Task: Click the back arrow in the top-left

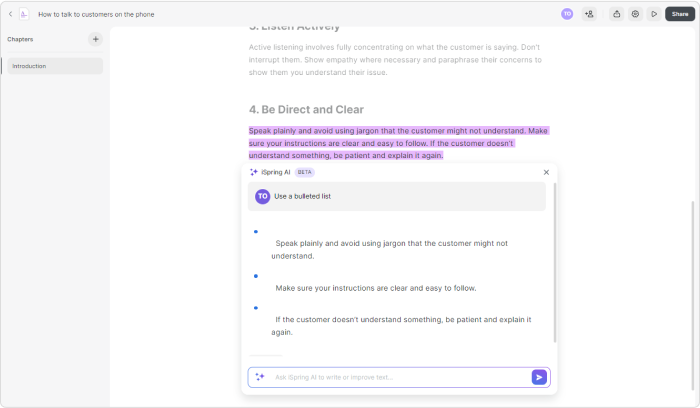Action: pos(10,14)
